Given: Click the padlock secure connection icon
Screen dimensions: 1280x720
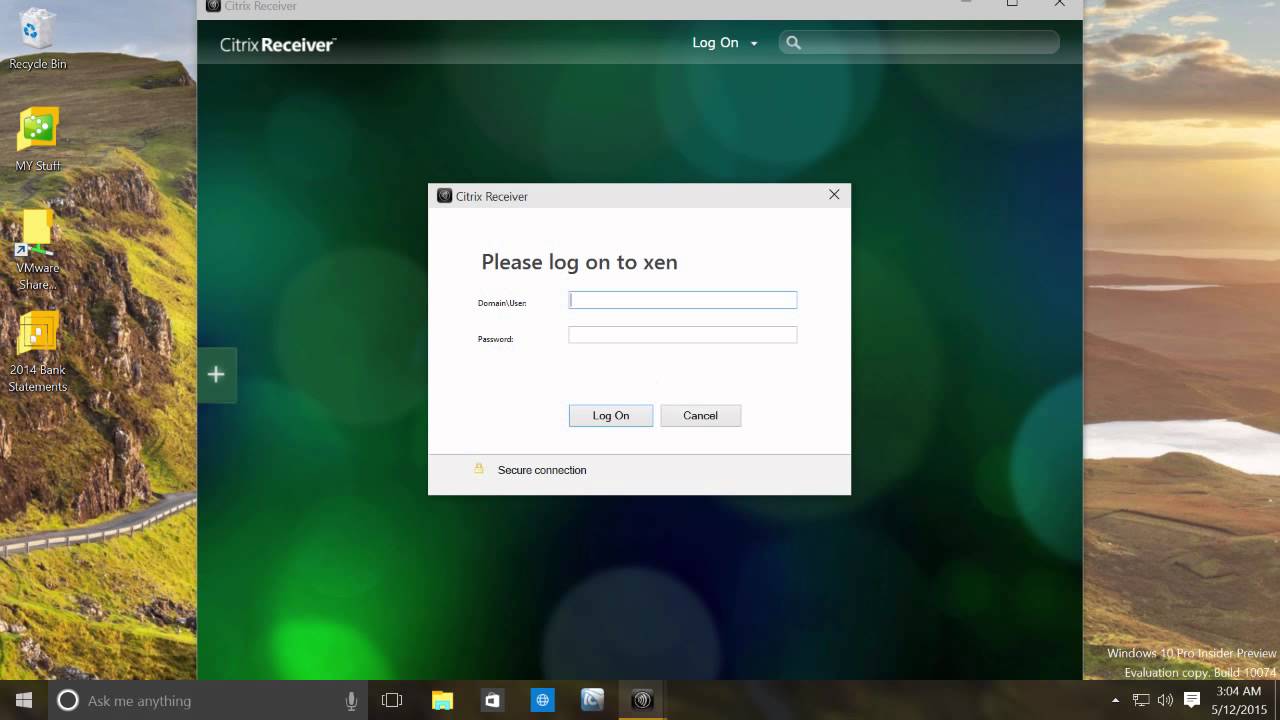Looking at the screenshot, I should [x=479, y=468].
